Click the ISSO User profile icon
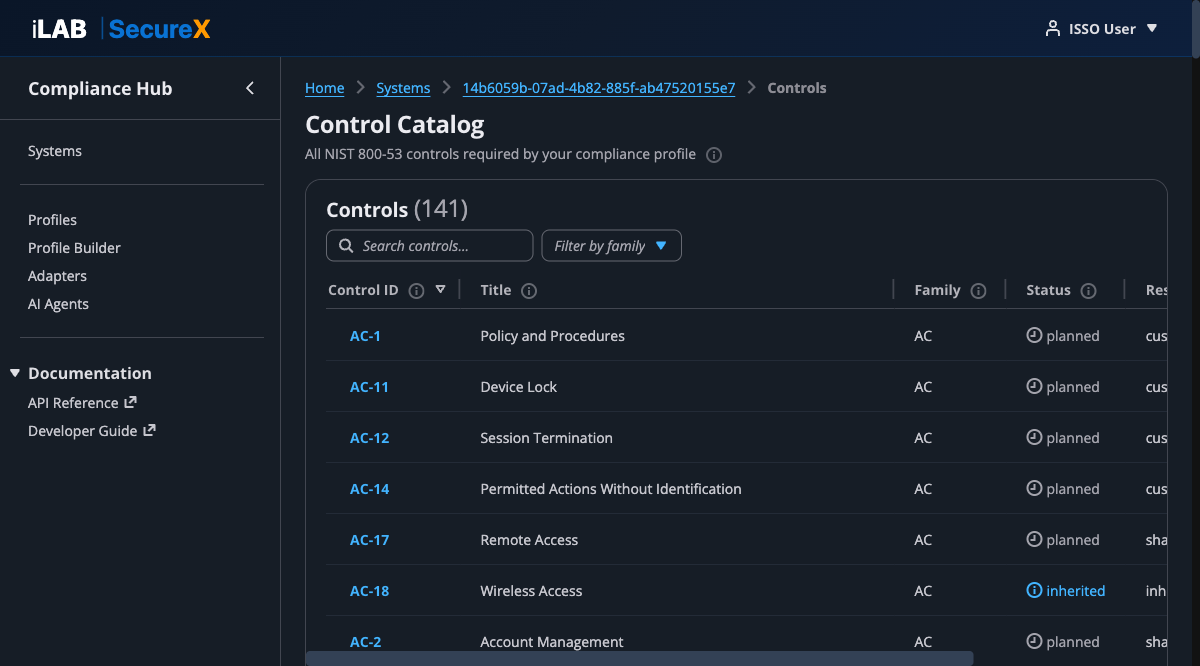This screenshot has width=1200, height=666. 1052,29
